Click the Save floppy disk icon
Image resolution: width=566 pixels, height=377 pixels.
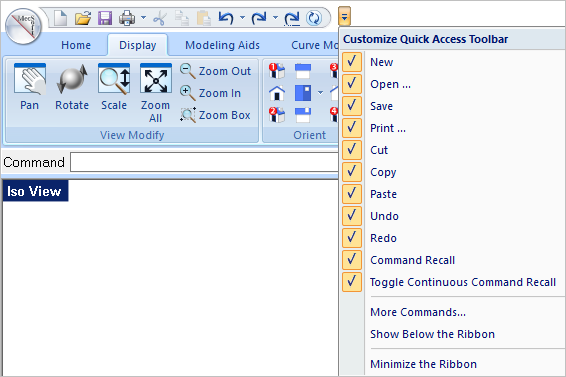click(x=105, y=18)
